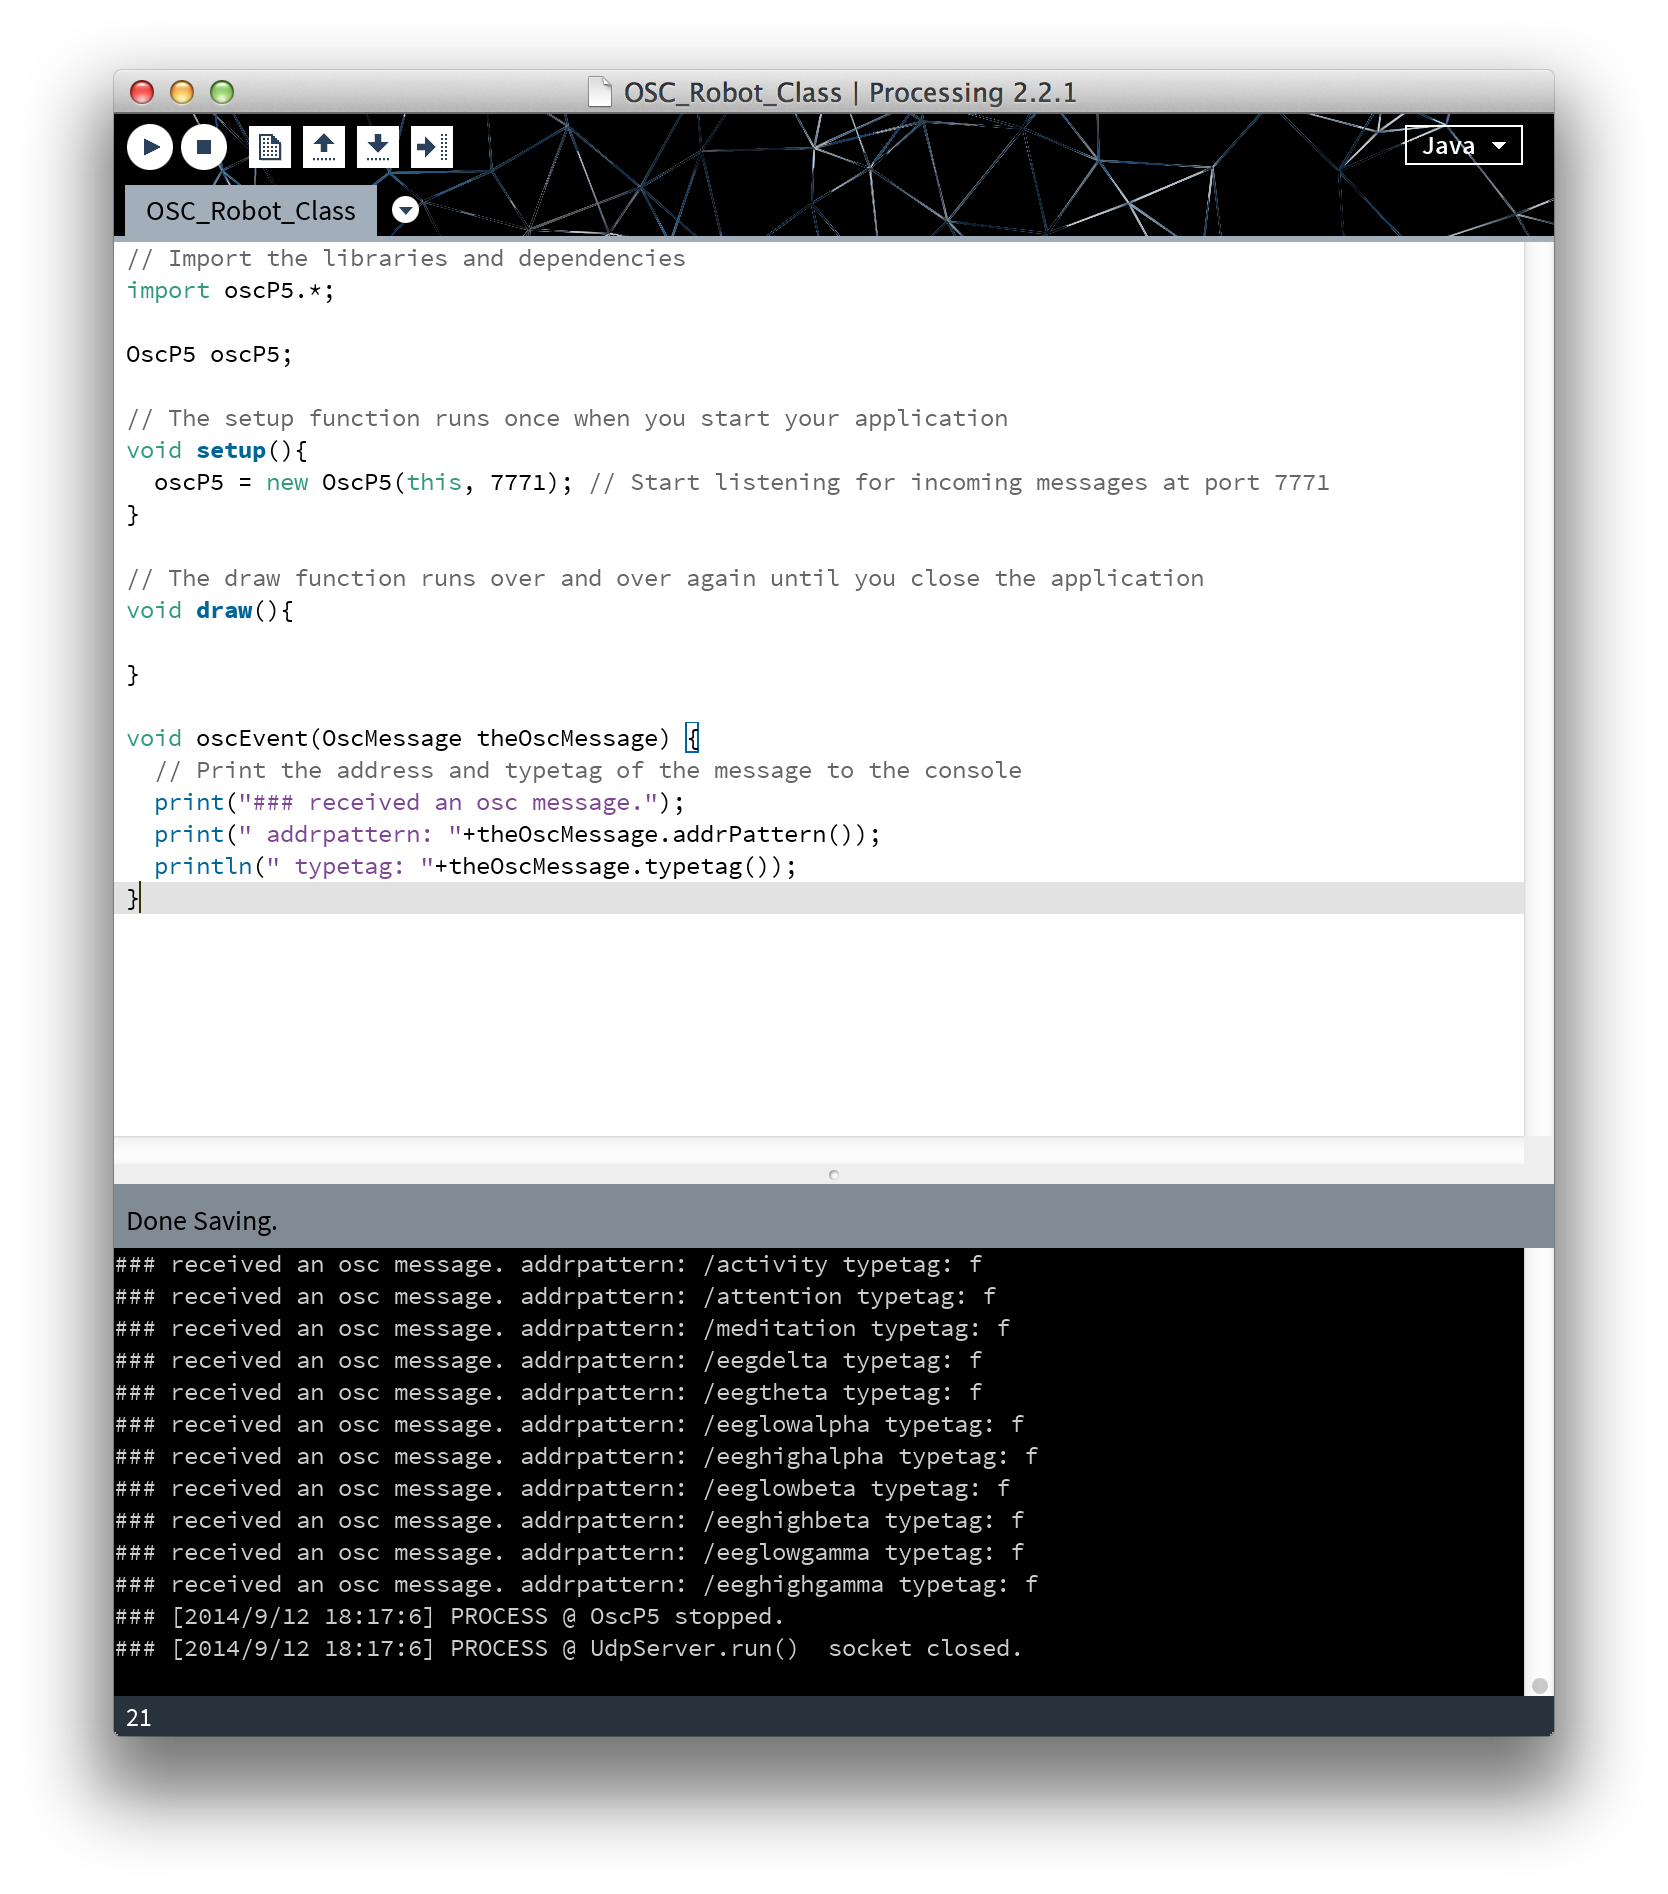Click the 'The draw function runs over' comment
Screen dimensions: 1668x1894
pos(665,579)
